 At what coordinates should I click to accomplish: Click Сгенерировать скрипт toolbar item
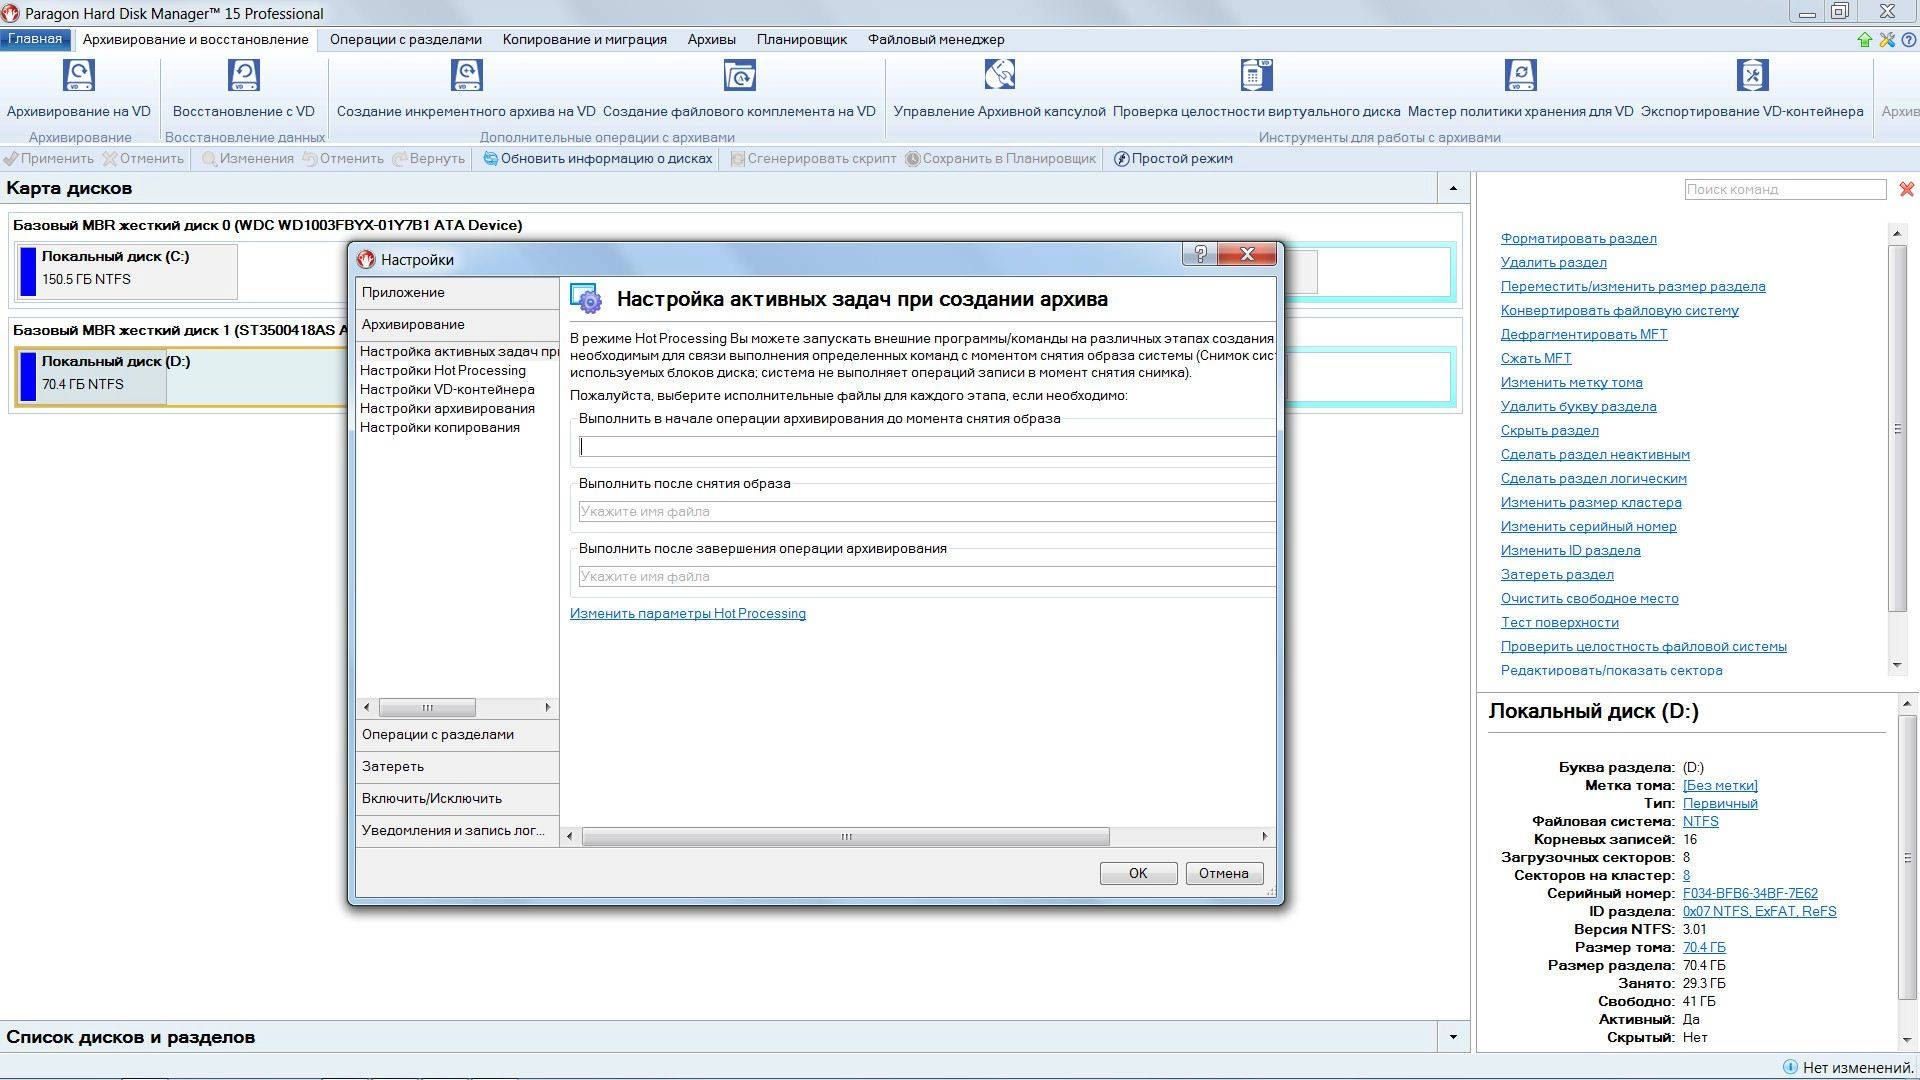pos(813,158)
